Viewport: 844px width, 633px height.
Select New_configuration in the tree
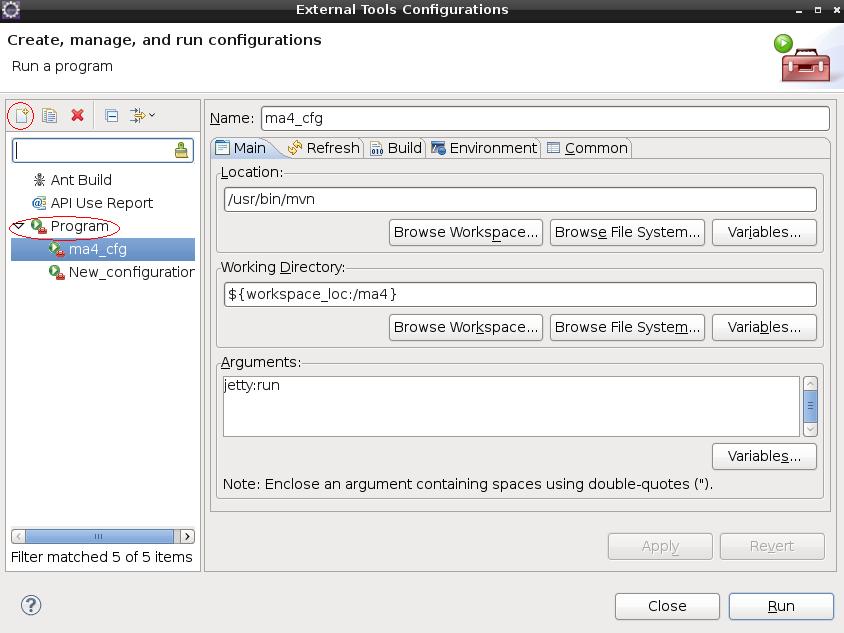(x=130, y=272)
